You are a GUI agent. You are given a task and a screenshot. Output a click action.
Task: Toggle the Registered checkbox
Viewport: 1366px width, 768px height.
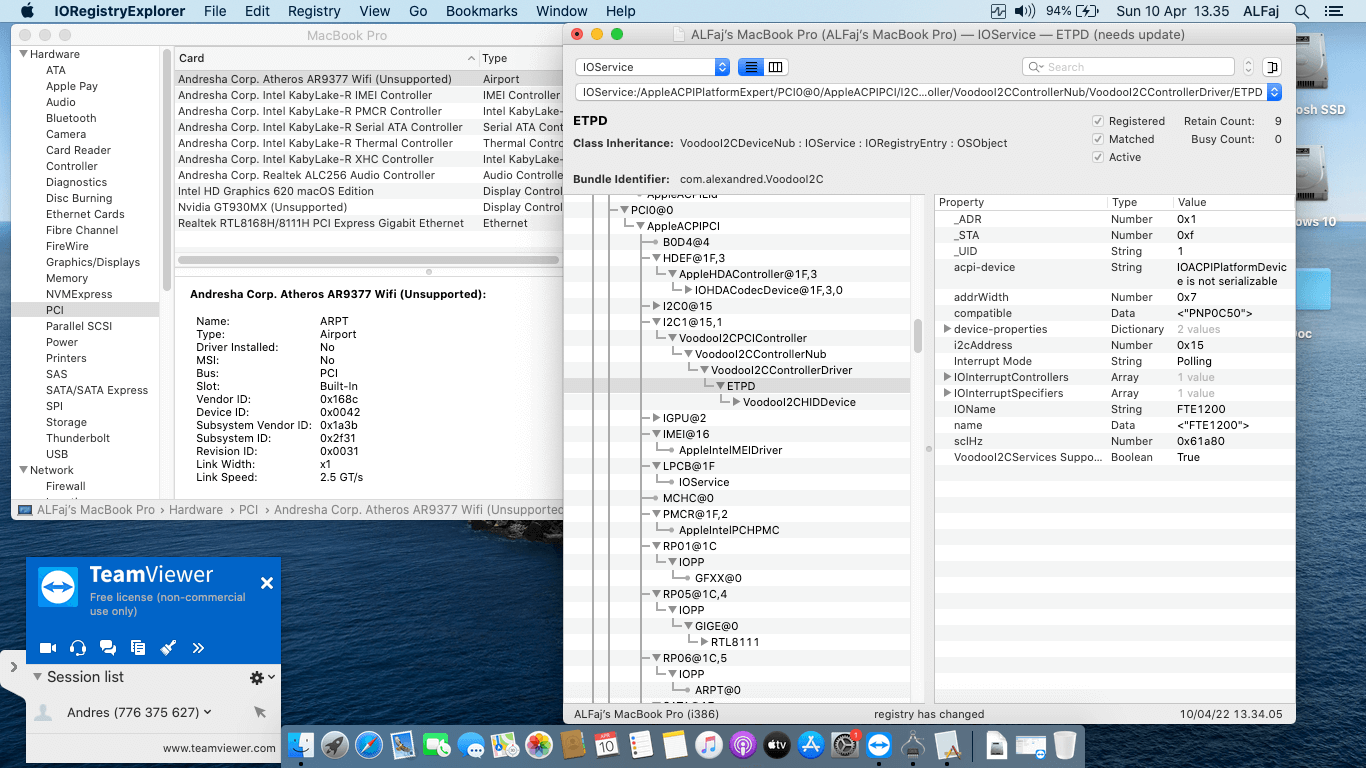click(x=1098, y=121)
